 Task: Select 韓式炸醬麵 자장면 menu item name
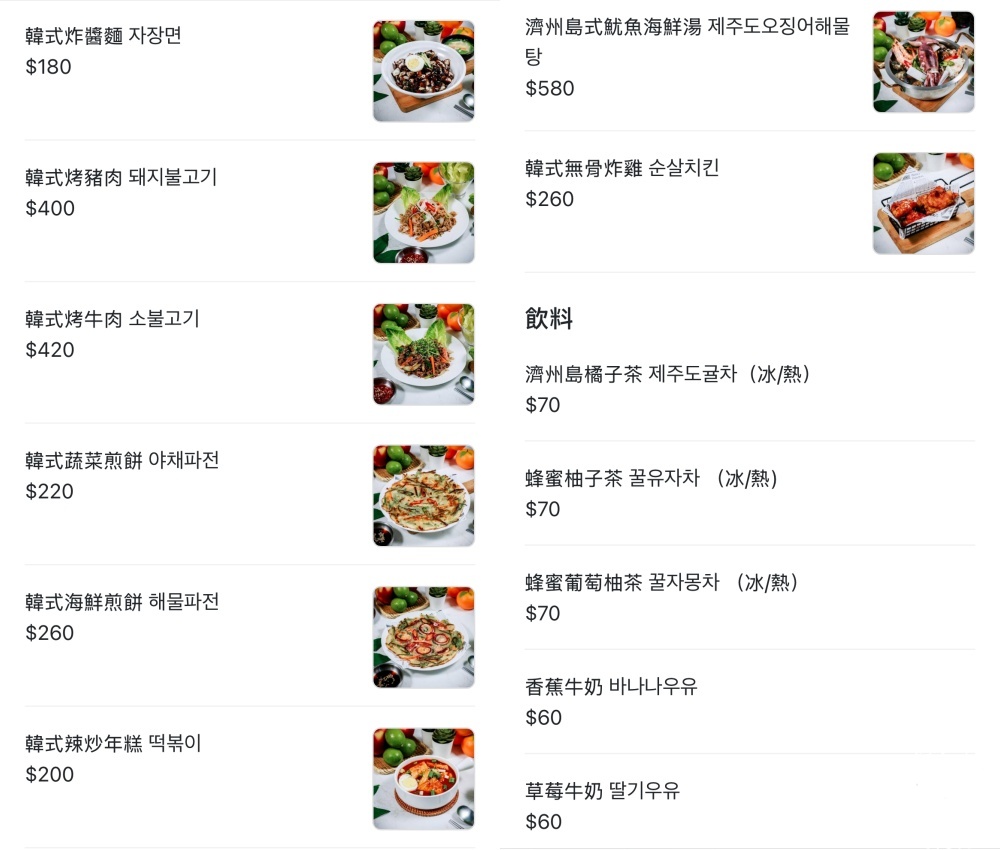(x=103, y=36)
